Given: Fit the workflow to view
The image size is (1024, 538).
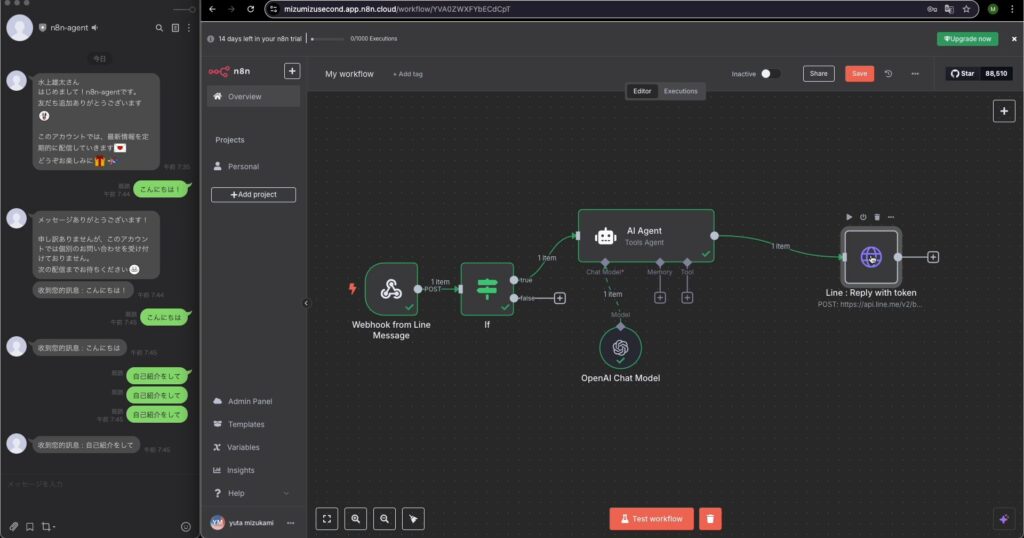Looking at the screenshot, I should (x=327, y=519).
